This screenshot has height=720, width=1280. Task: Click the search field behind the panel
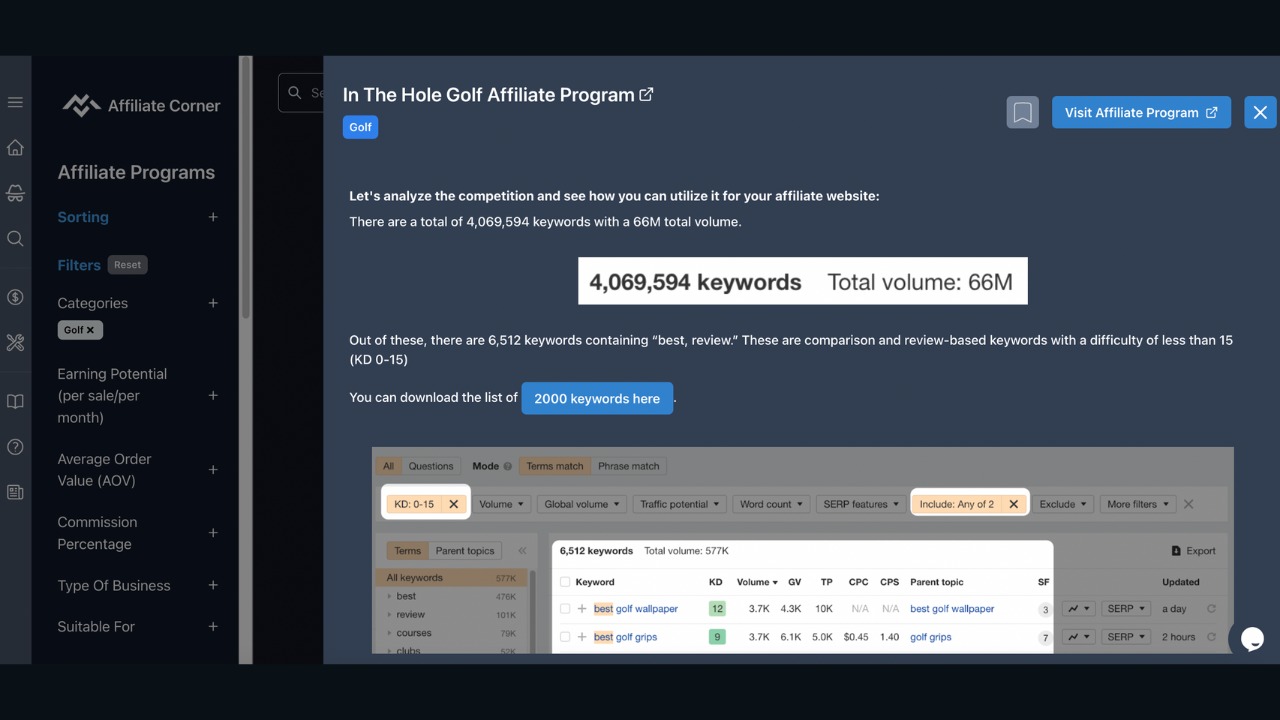[301, 92]
